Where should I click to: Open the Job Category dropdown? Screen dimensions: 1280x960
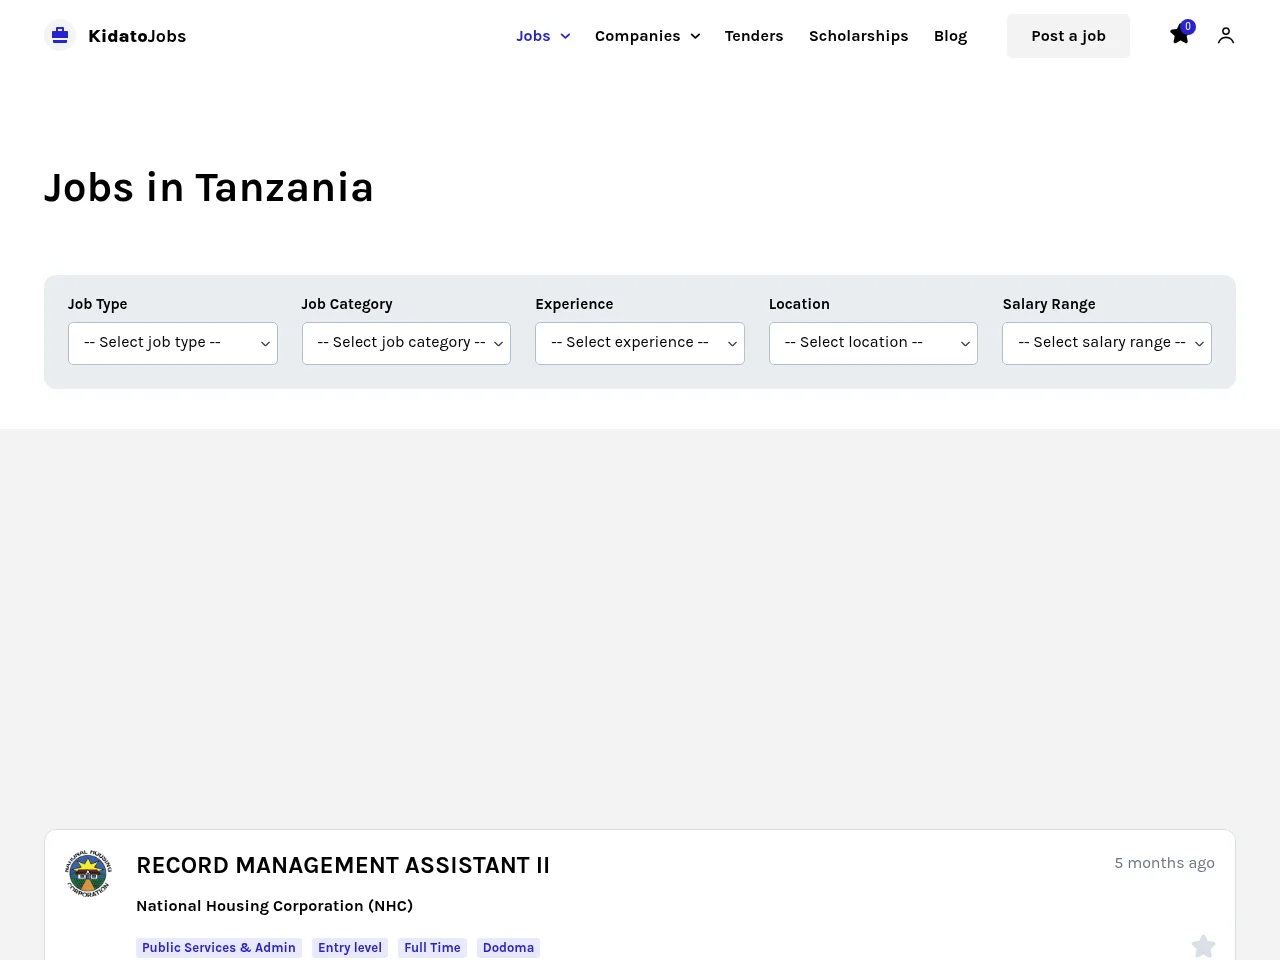[406, 343]
